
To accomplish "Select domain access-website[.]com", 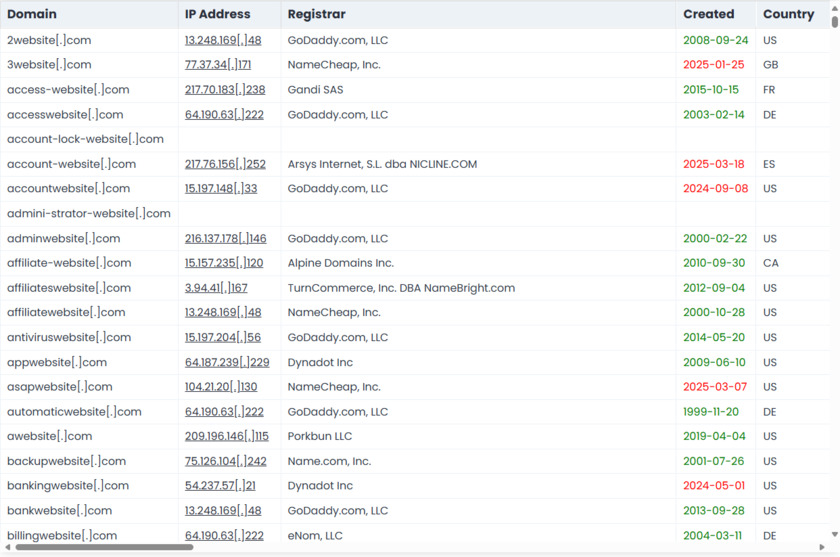I will (68, 89).
